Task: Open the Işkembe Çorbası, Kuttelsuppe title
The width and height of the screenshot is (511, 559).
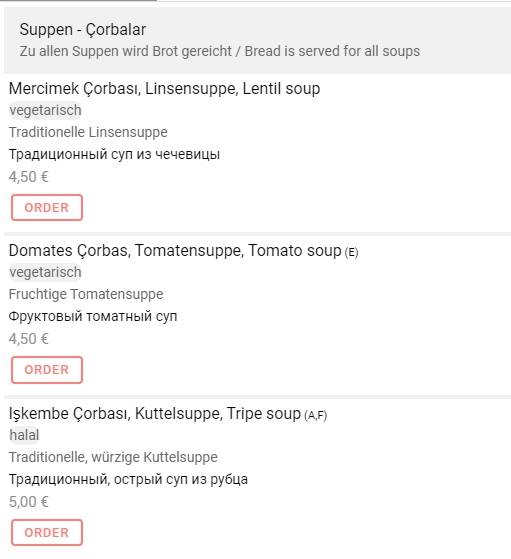Action: tap(155, 414)
